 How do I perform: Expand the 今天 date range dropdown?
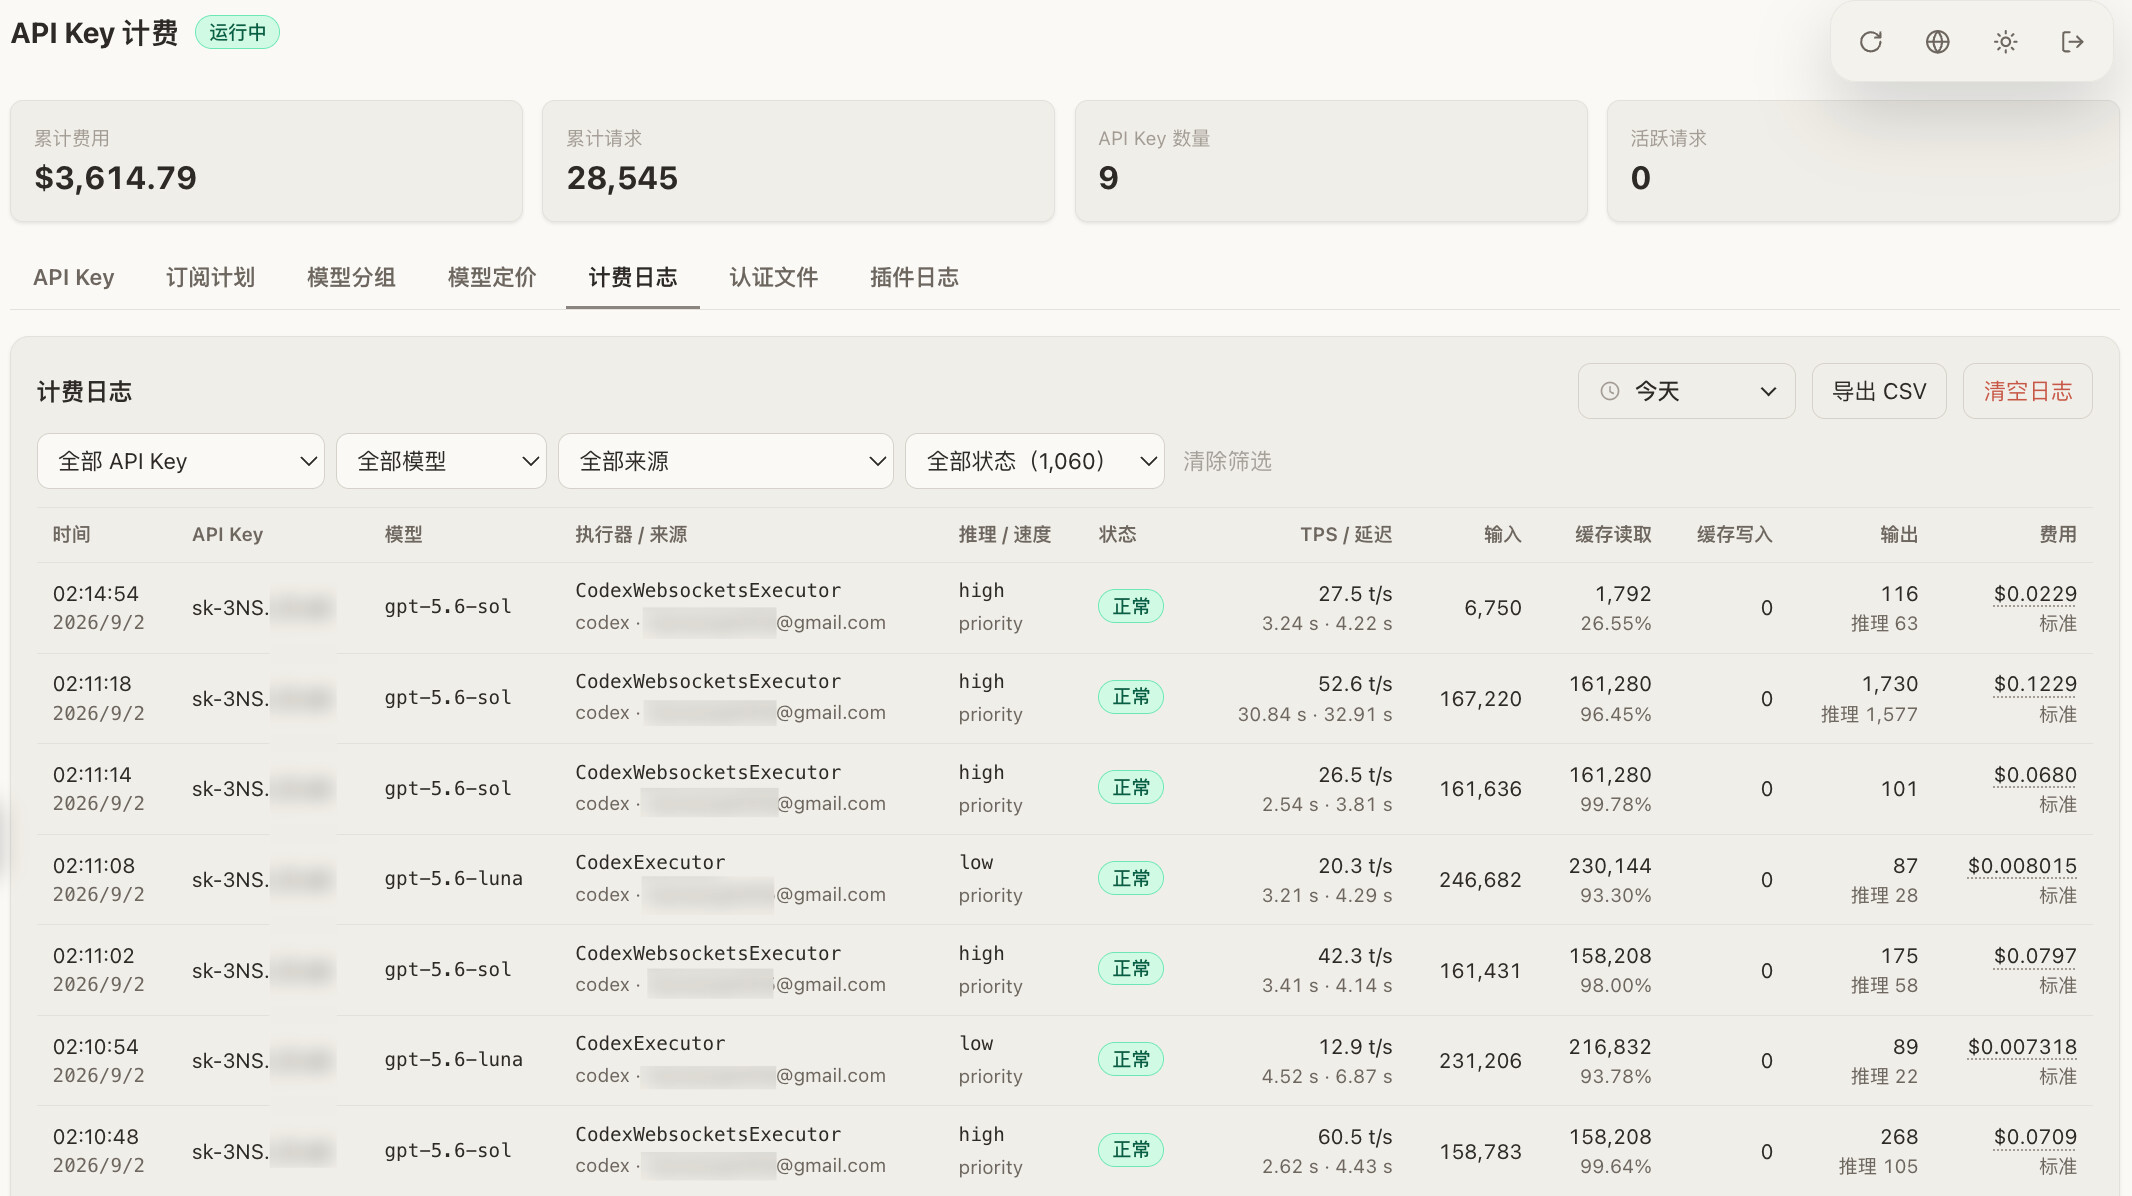point(1686,391)
